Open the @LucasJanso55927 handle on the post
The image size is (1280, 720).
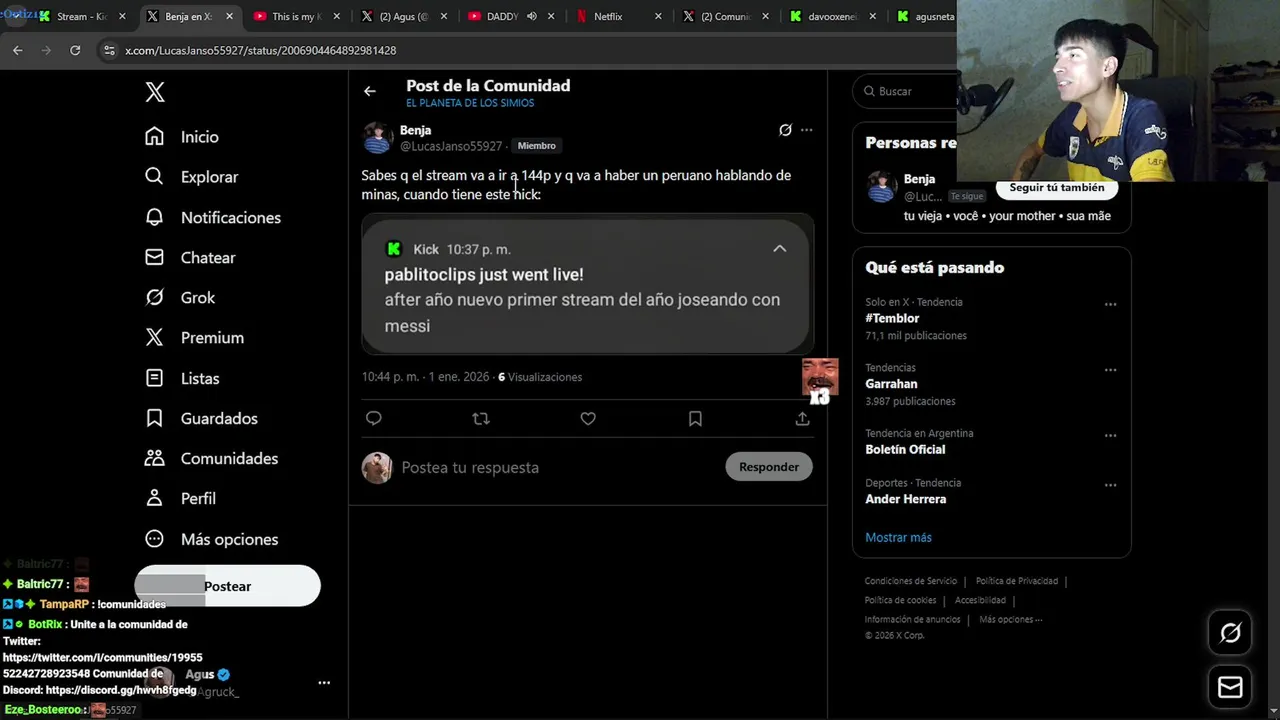[451, 146]
